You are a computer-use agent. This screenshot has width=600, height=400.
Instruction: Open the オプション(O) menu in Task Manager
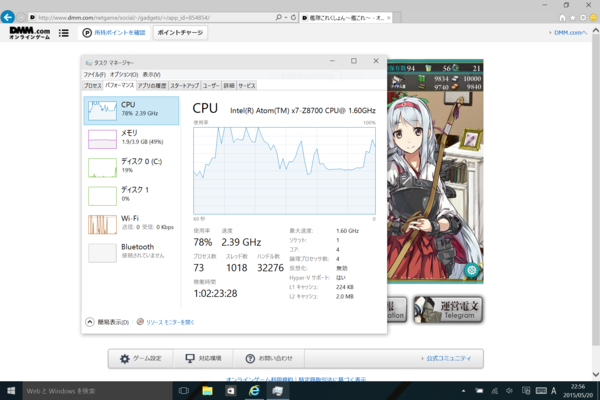click(124, 75)
